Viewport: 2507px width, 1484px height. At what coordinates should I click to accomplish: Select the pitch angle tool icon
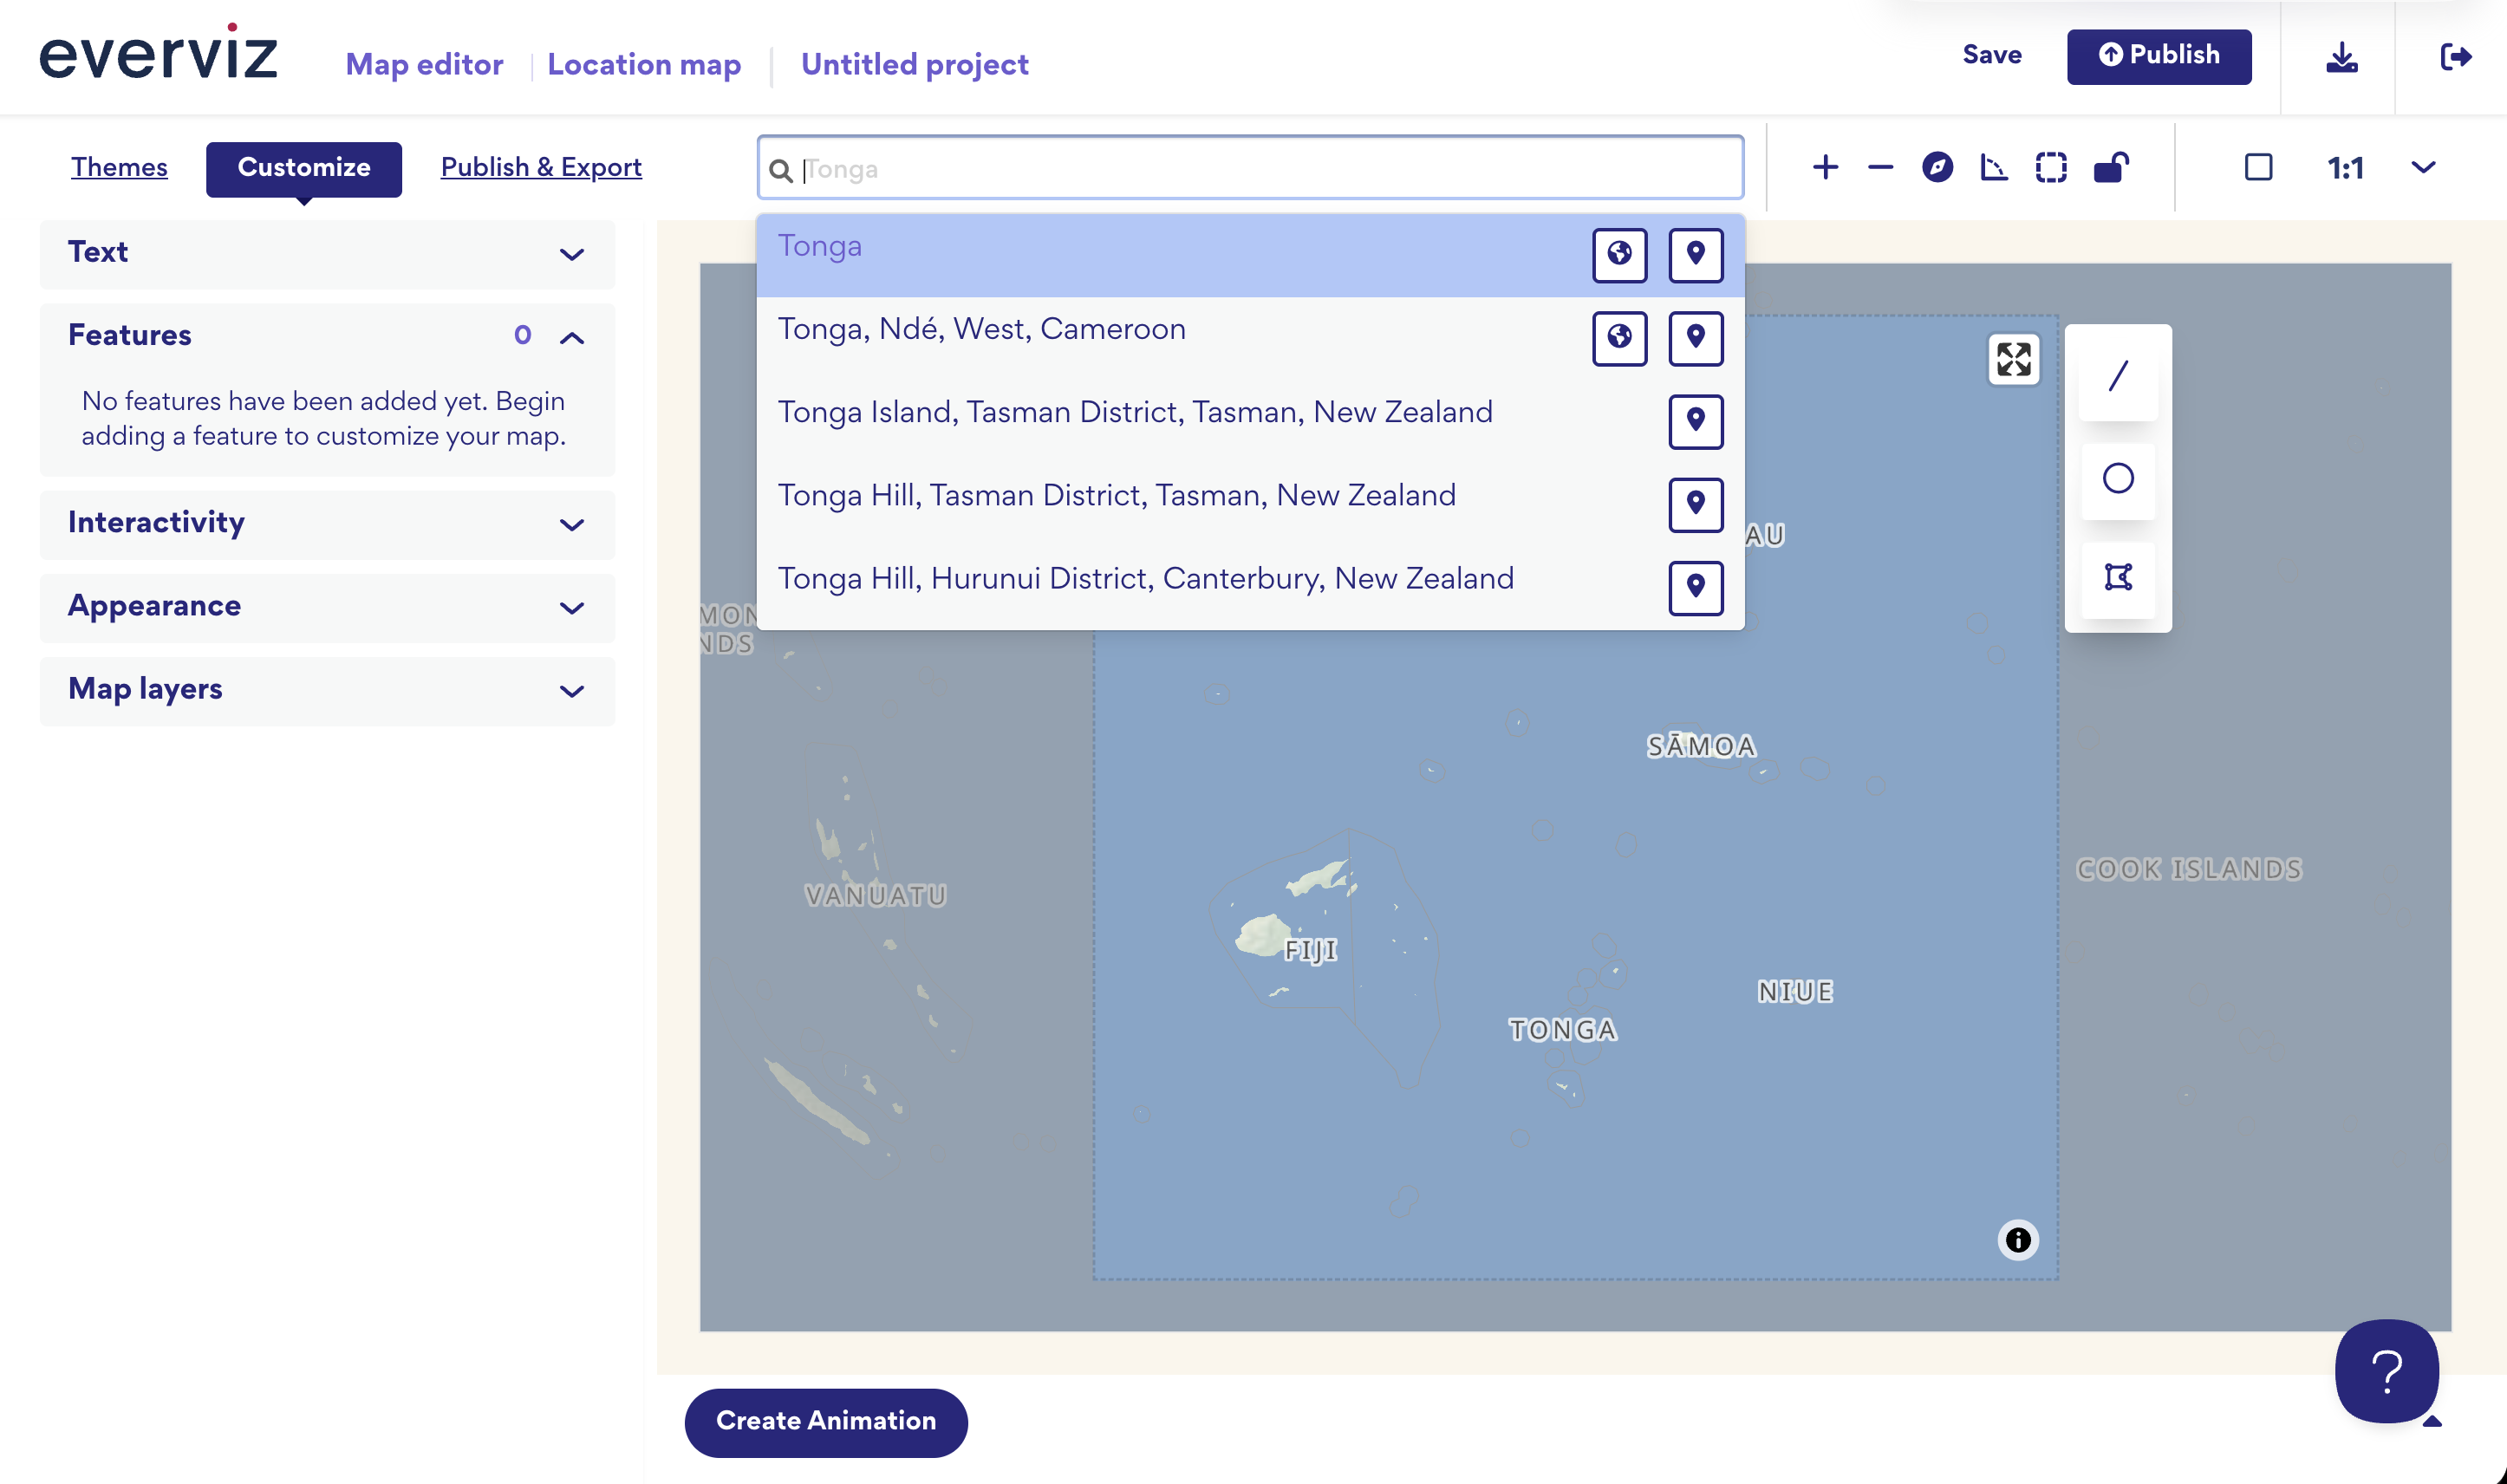(x=1993, y=167)
